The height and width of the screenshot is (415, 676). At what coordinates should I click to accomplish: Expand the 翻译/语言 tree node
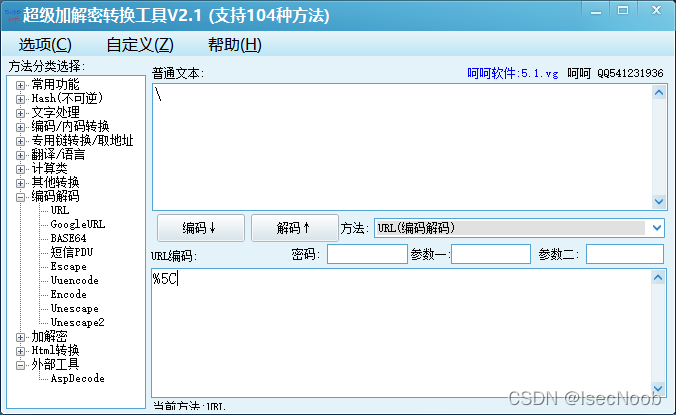[20, 155]
